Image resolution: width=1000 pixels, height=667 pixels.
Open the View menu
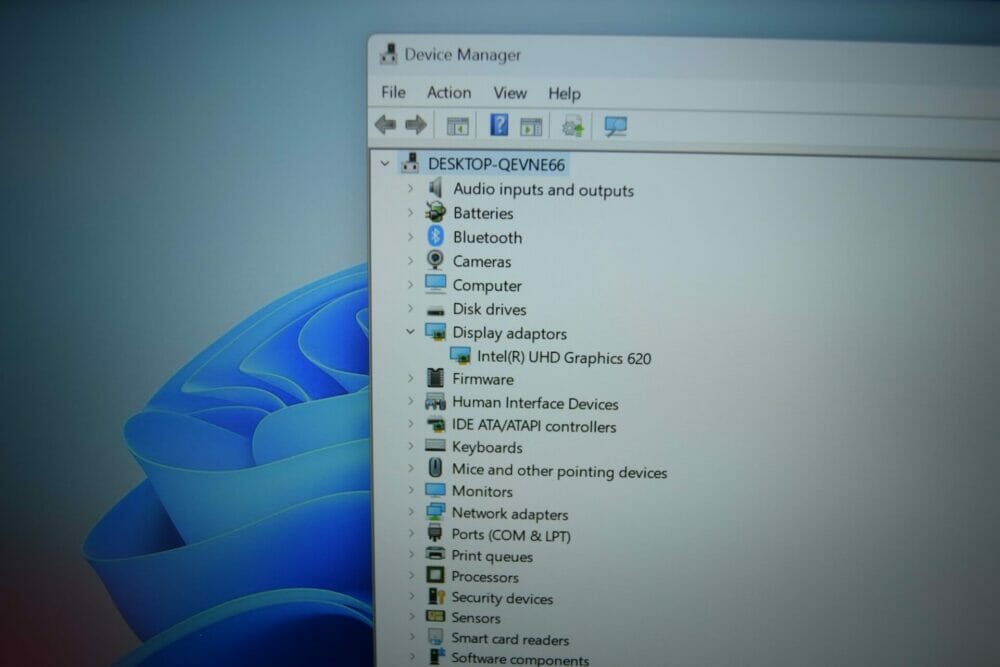pos(510,93)
